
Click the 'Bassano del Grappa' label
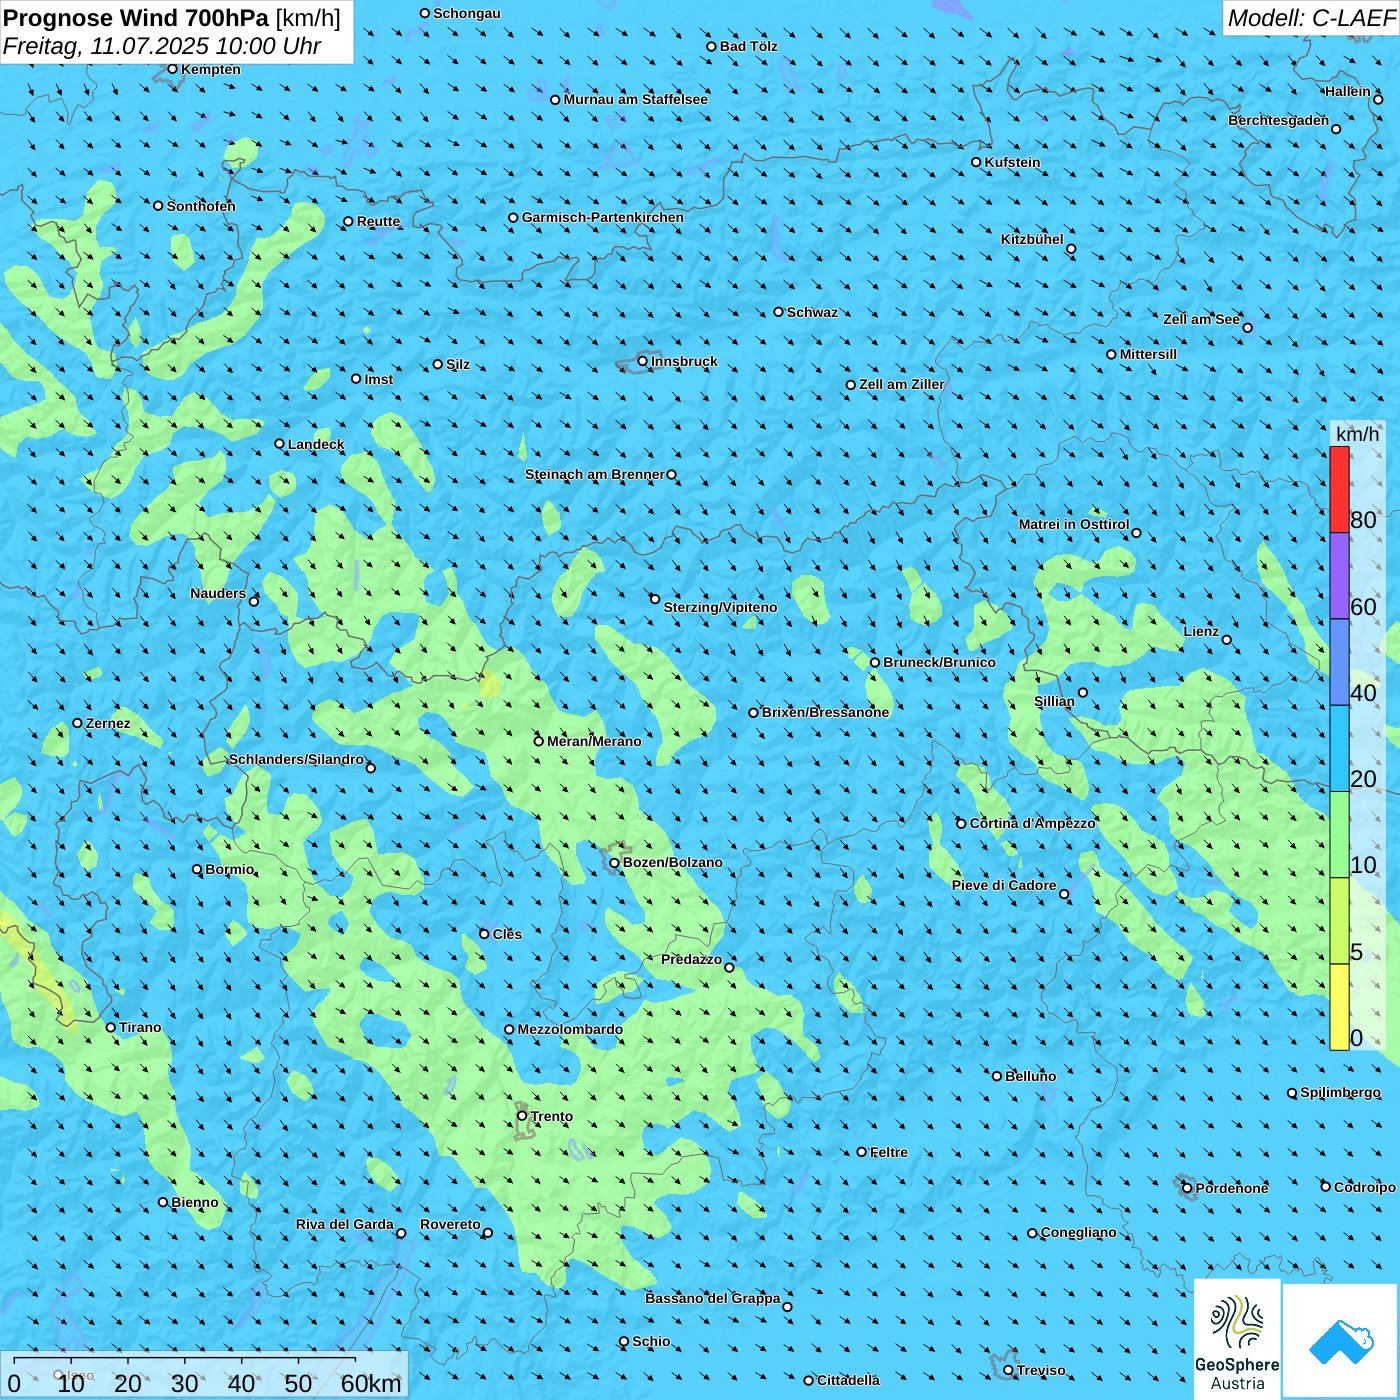713,1298
